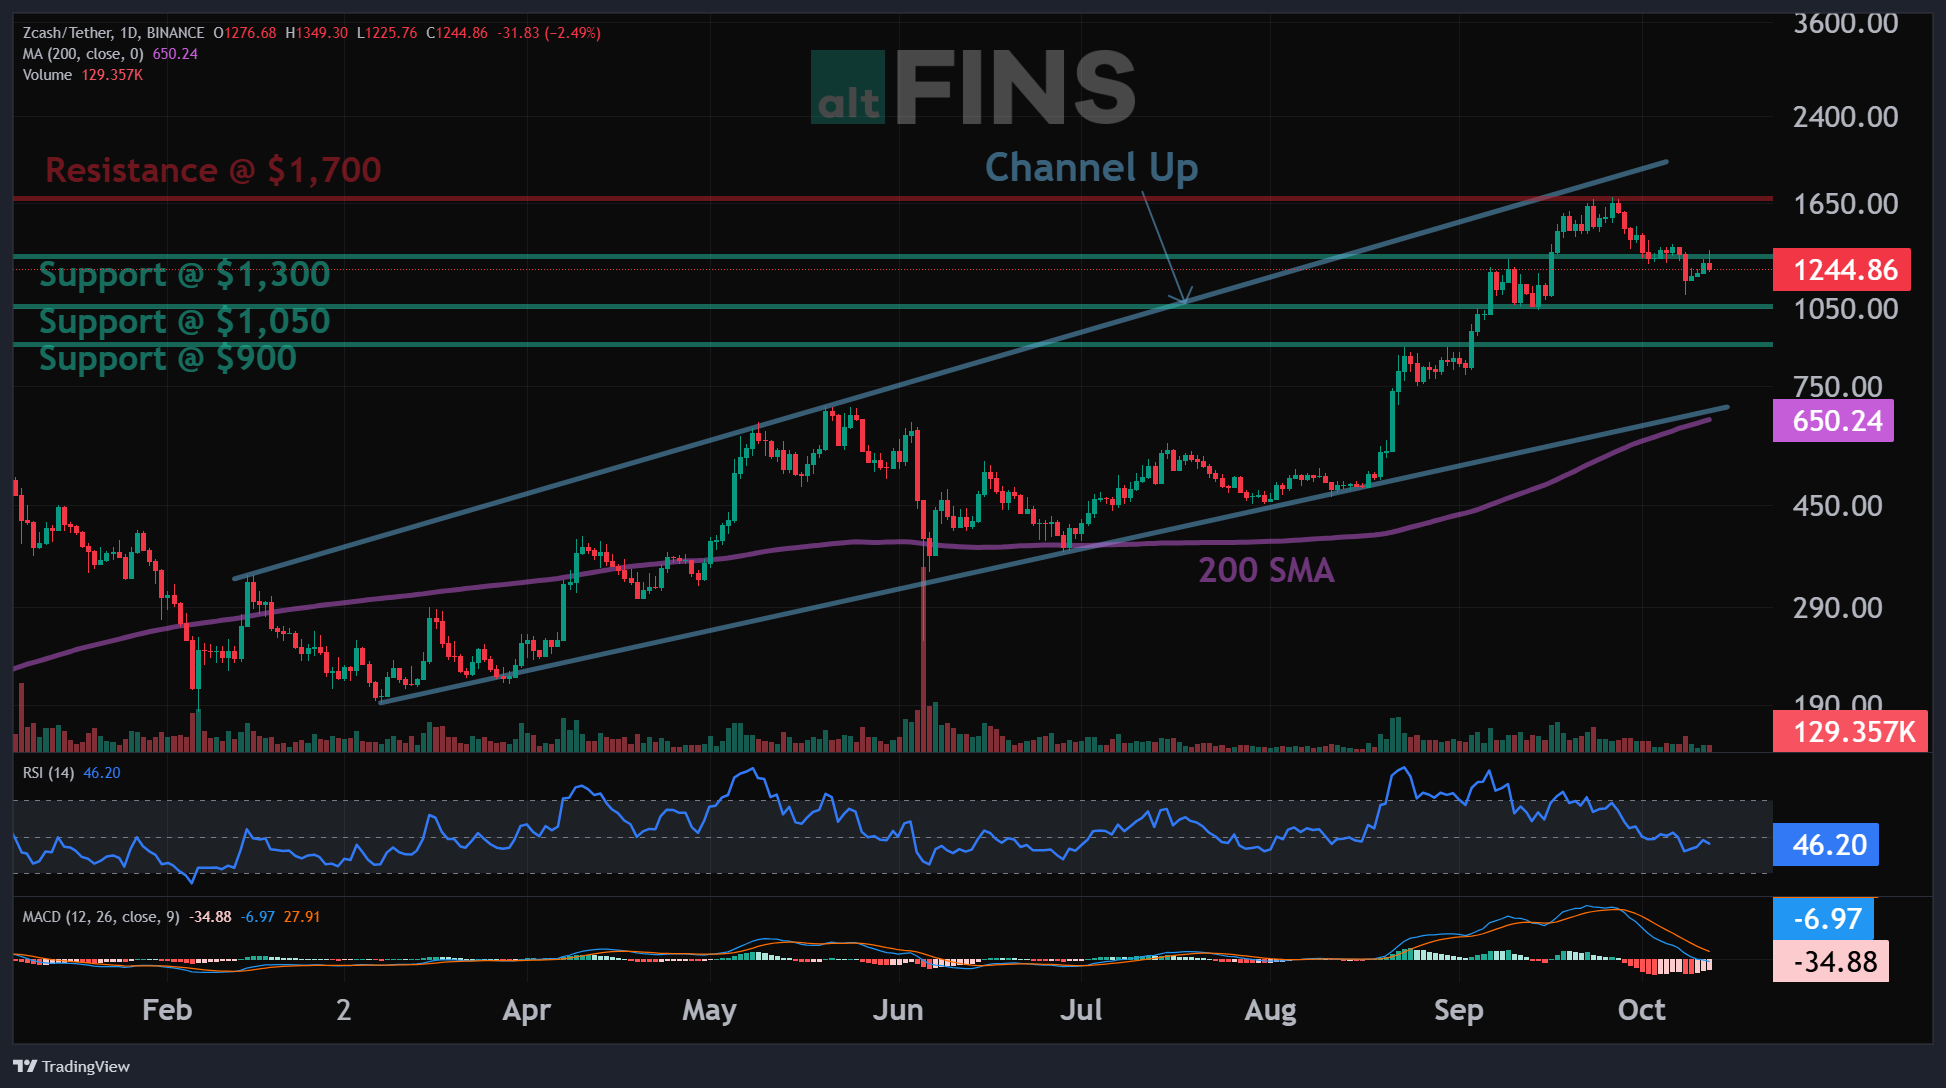Select the Volume 129.357K legend

[83, 75]
